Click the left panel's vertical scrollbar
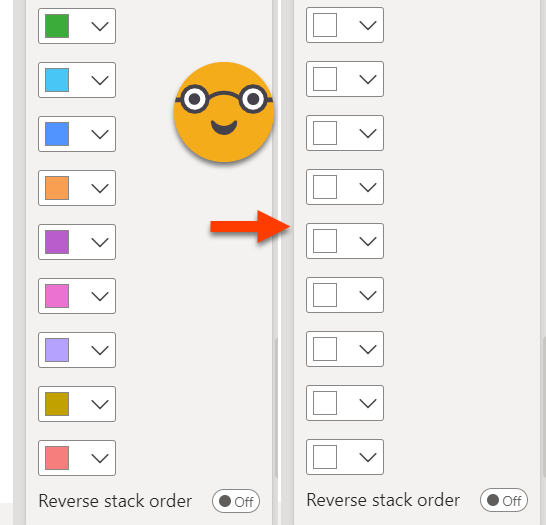This screenshot has height=525, width=546. coord(276,407)
